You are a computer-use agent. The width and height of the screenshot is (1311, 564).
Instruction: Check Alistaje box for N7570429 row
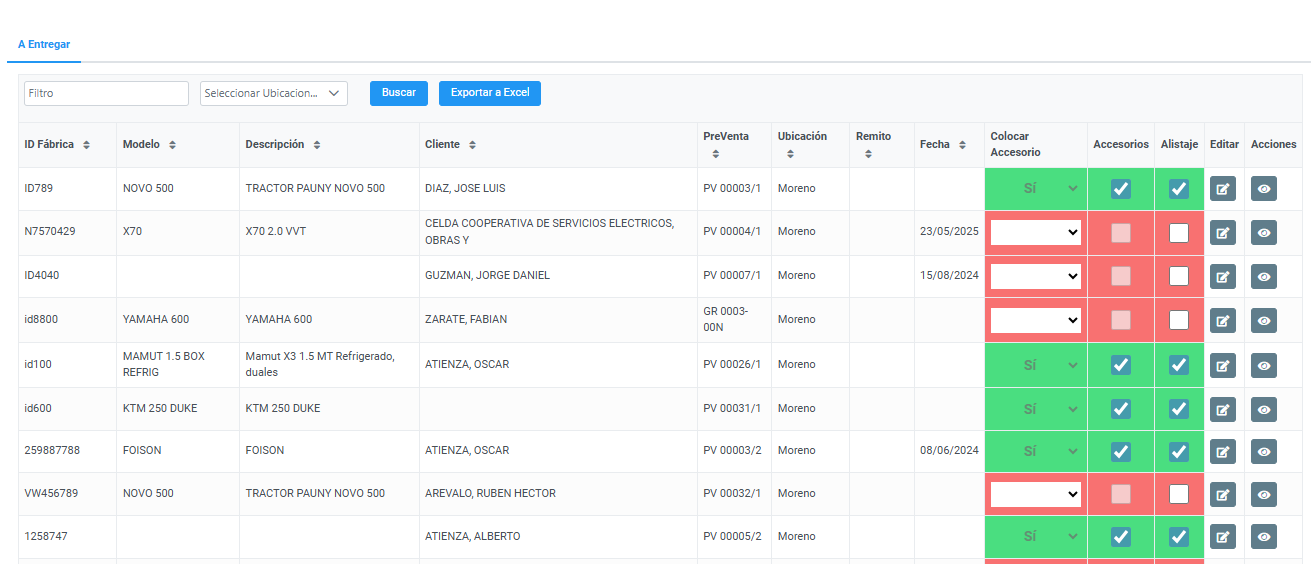tap(1179, 232)
